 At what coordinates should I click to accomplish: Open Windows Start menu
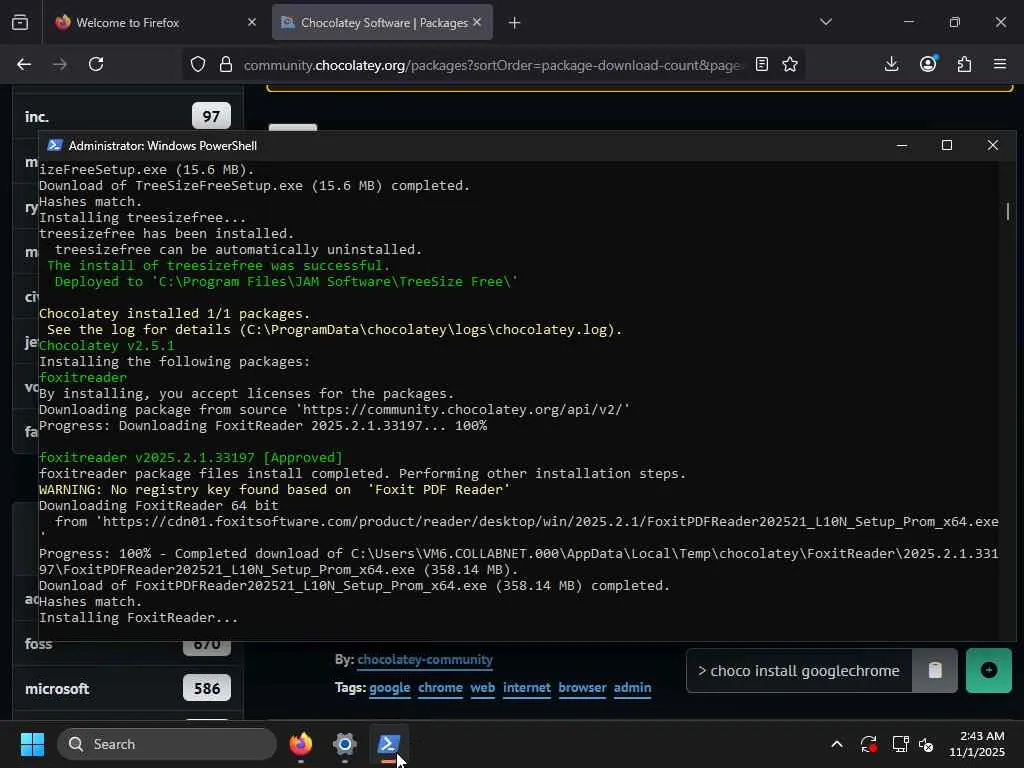[32, 744]
